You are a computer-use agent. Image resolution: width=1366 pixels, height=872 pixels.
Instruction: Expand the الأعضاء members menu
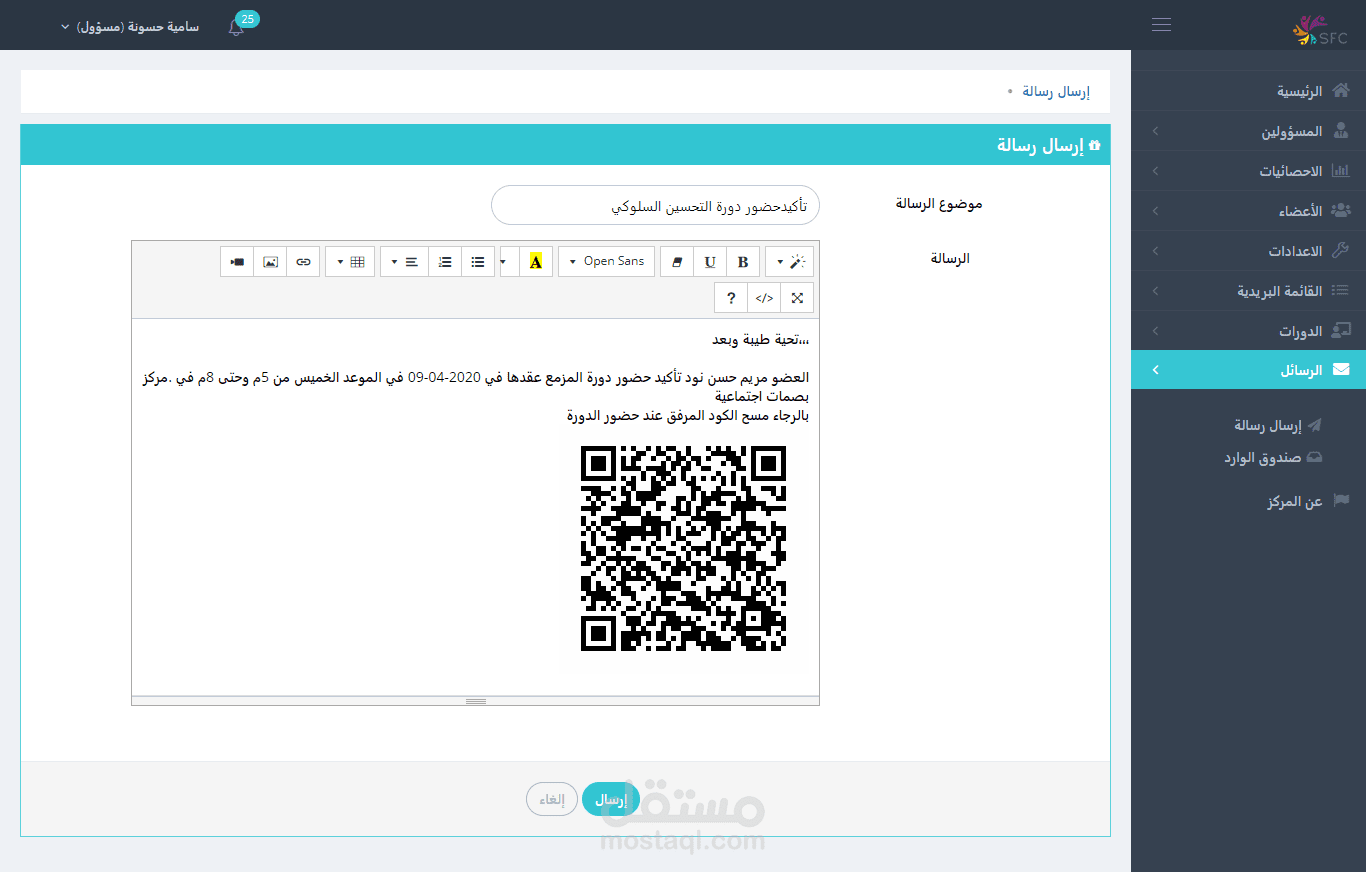click(x=1248, y=211)
